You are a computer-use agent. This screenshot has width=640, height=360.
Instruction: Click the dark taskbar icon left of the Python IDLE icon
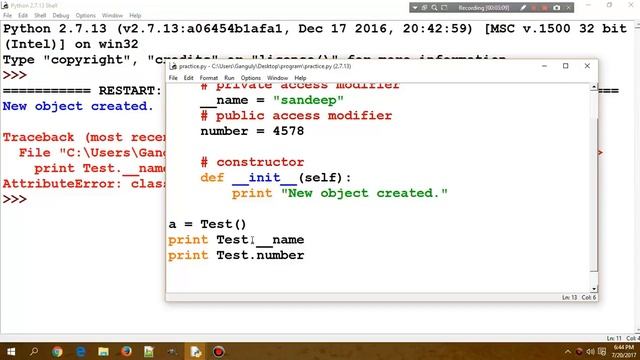(x=172, y=351)
